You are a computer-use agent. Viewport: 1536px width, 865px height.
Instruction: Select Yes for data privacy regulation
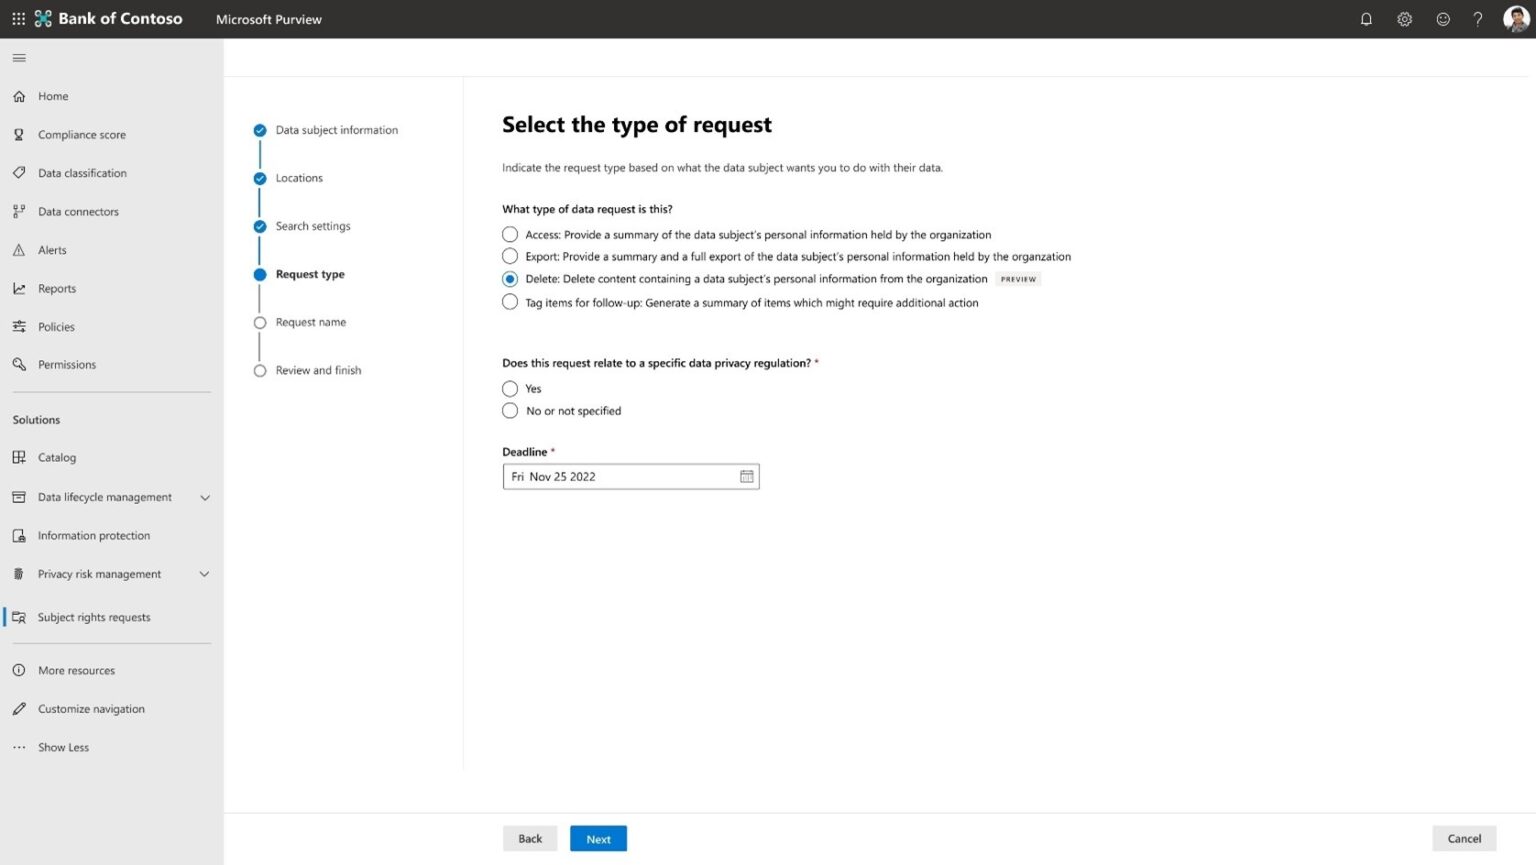pyautogui.click(x=510, y=389)
